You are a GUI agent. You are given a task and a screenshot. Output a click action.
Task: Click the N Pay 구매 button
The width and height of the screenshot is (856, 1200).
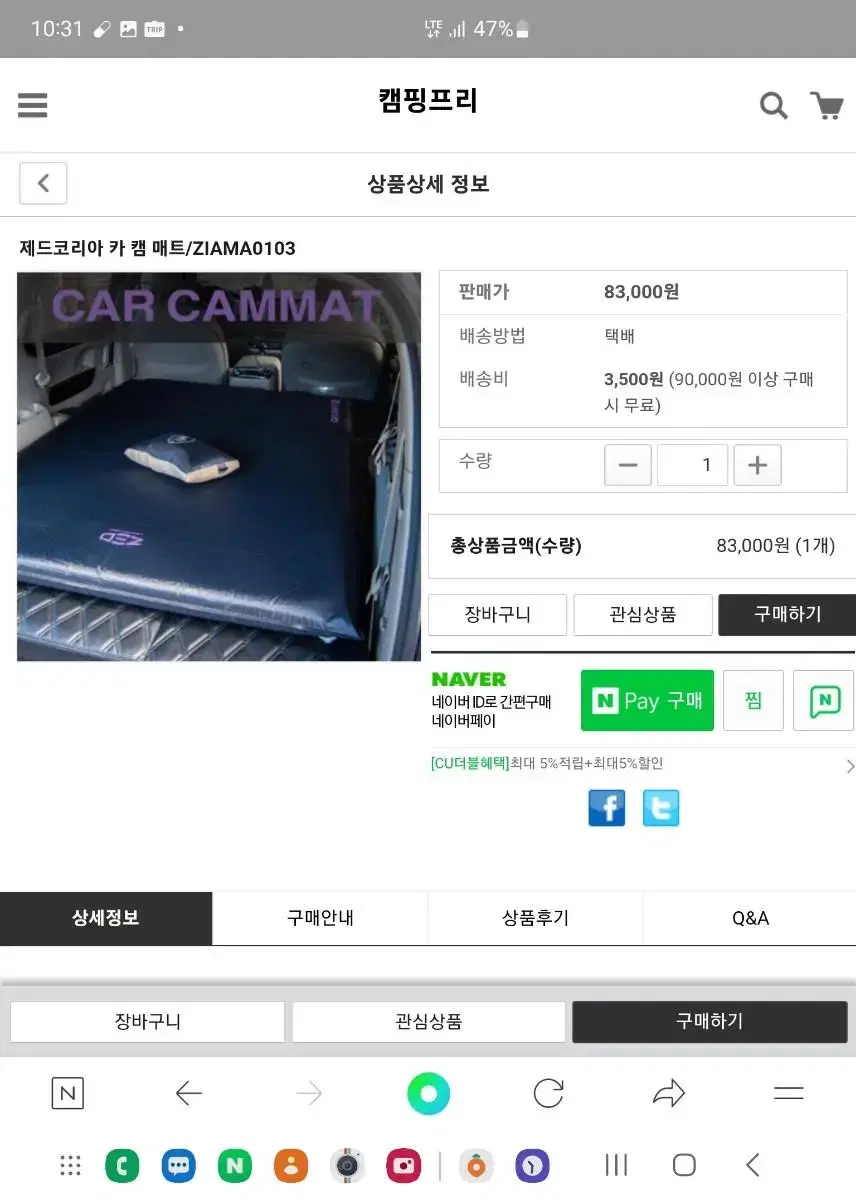[x=647, y=701]
